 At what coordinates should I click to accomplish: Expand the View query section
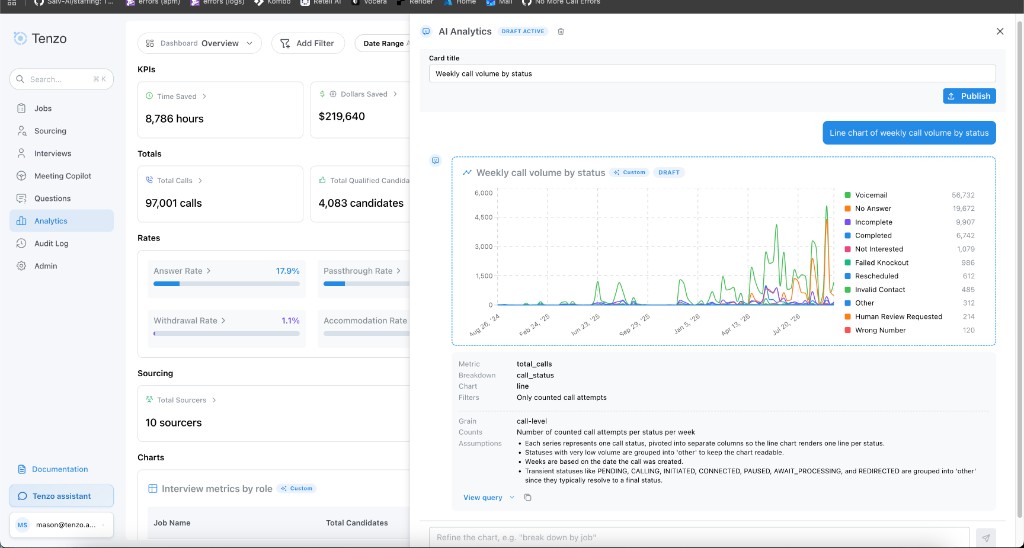click(489, 498)
